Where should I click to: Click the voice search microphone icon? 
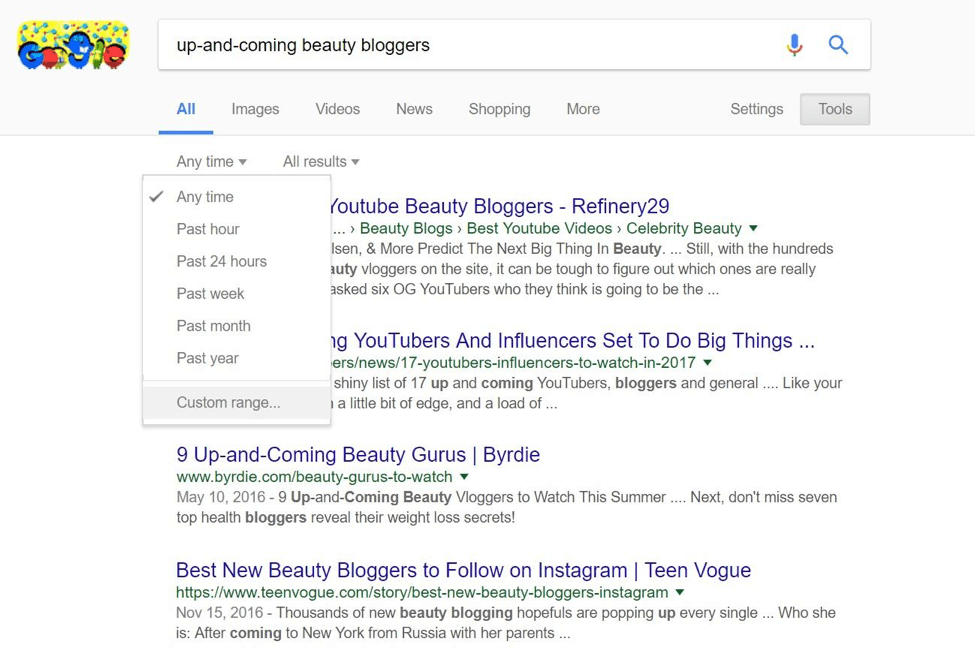tap(794, 44)
